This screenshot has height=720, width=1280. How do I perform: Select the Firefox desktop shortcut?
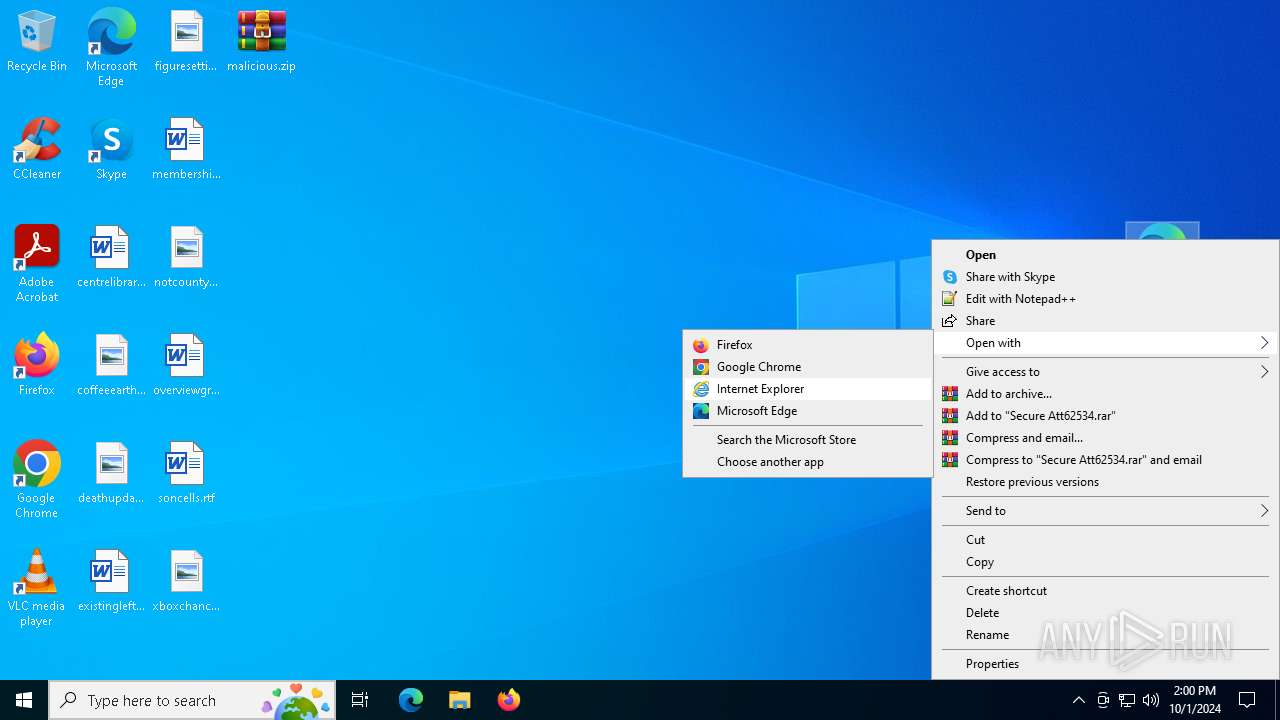(37, 366)
